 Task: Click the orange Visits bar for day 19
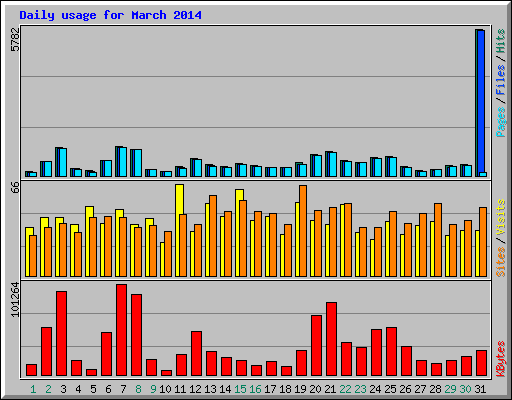303,231
